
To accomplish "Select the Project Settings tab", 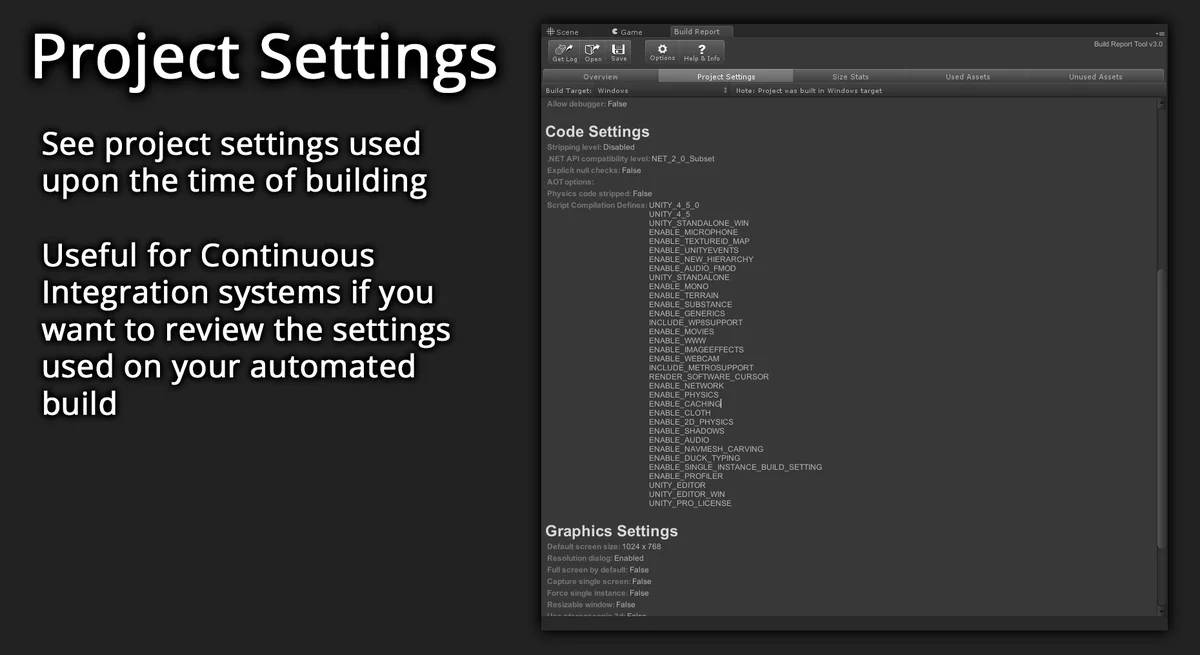I will coord(726,76).
